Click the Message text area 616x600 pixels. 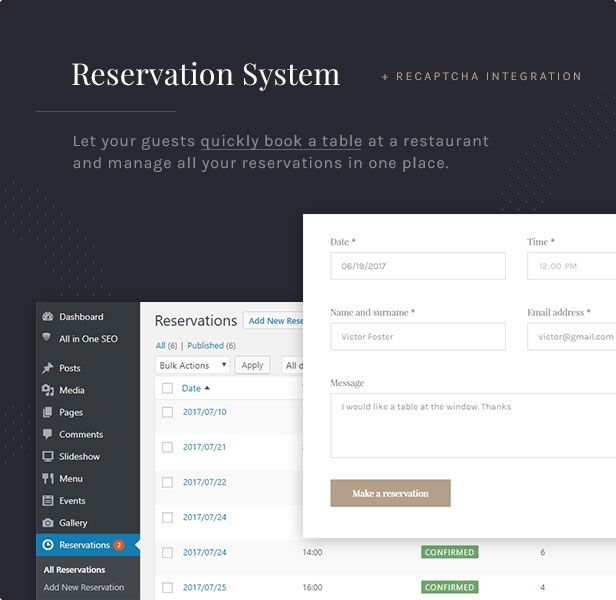coord(473,425)
